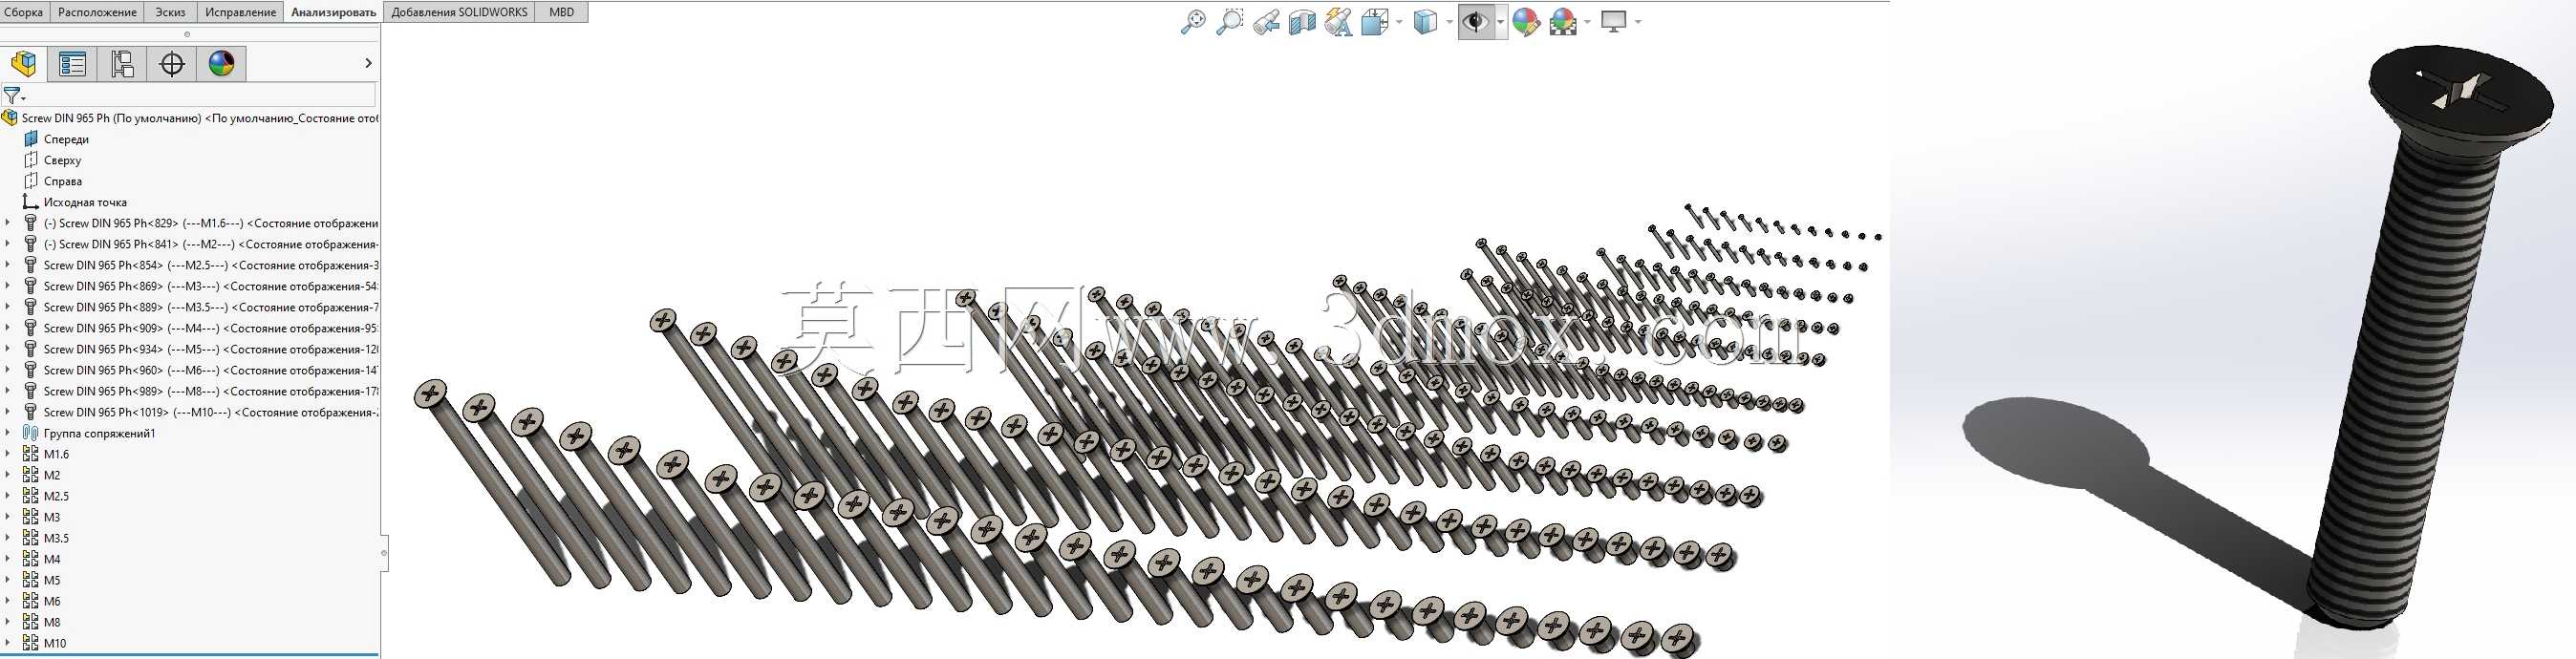Activate the Section View tool
Screen dimensions: 2576x659
pyautogui.click(x=1302, y=21)
